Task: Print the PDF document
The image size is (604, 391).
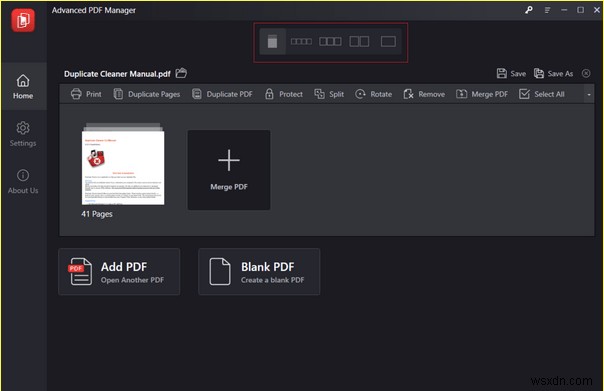Action: tap(86, 94)
